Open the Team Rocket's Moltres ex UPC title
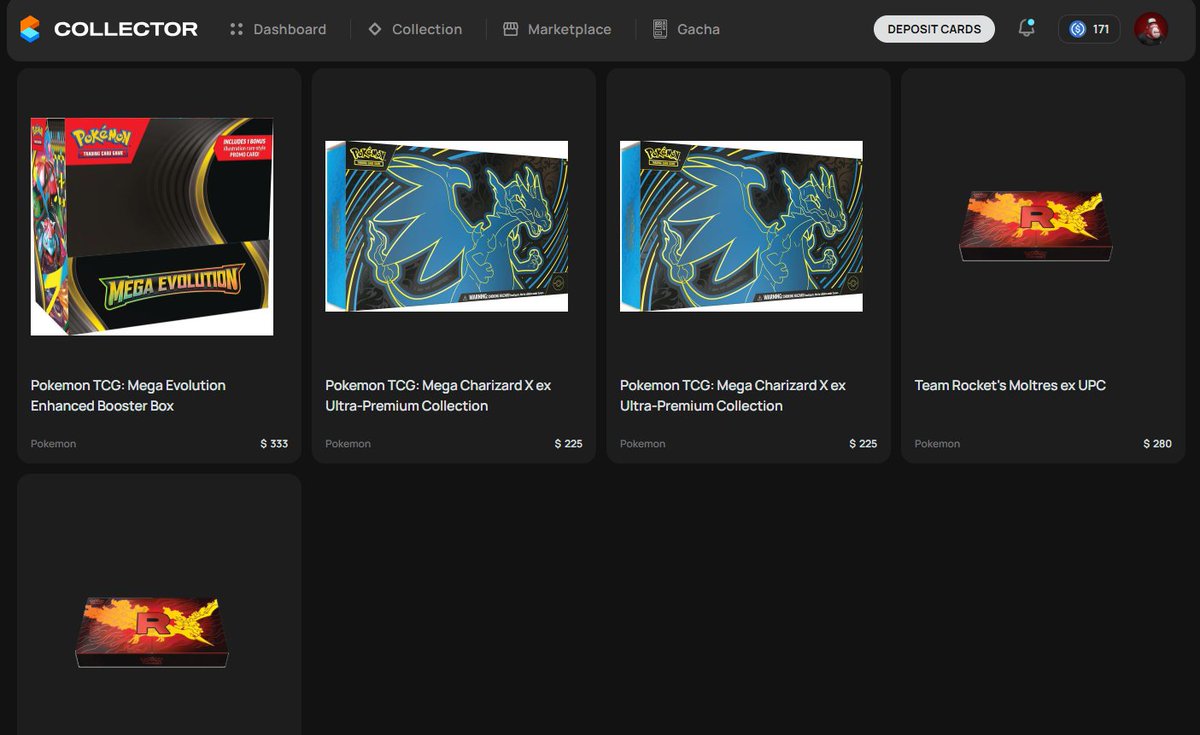Image resolution: width=1200 pixels, height=735 pixels. 1010,385
